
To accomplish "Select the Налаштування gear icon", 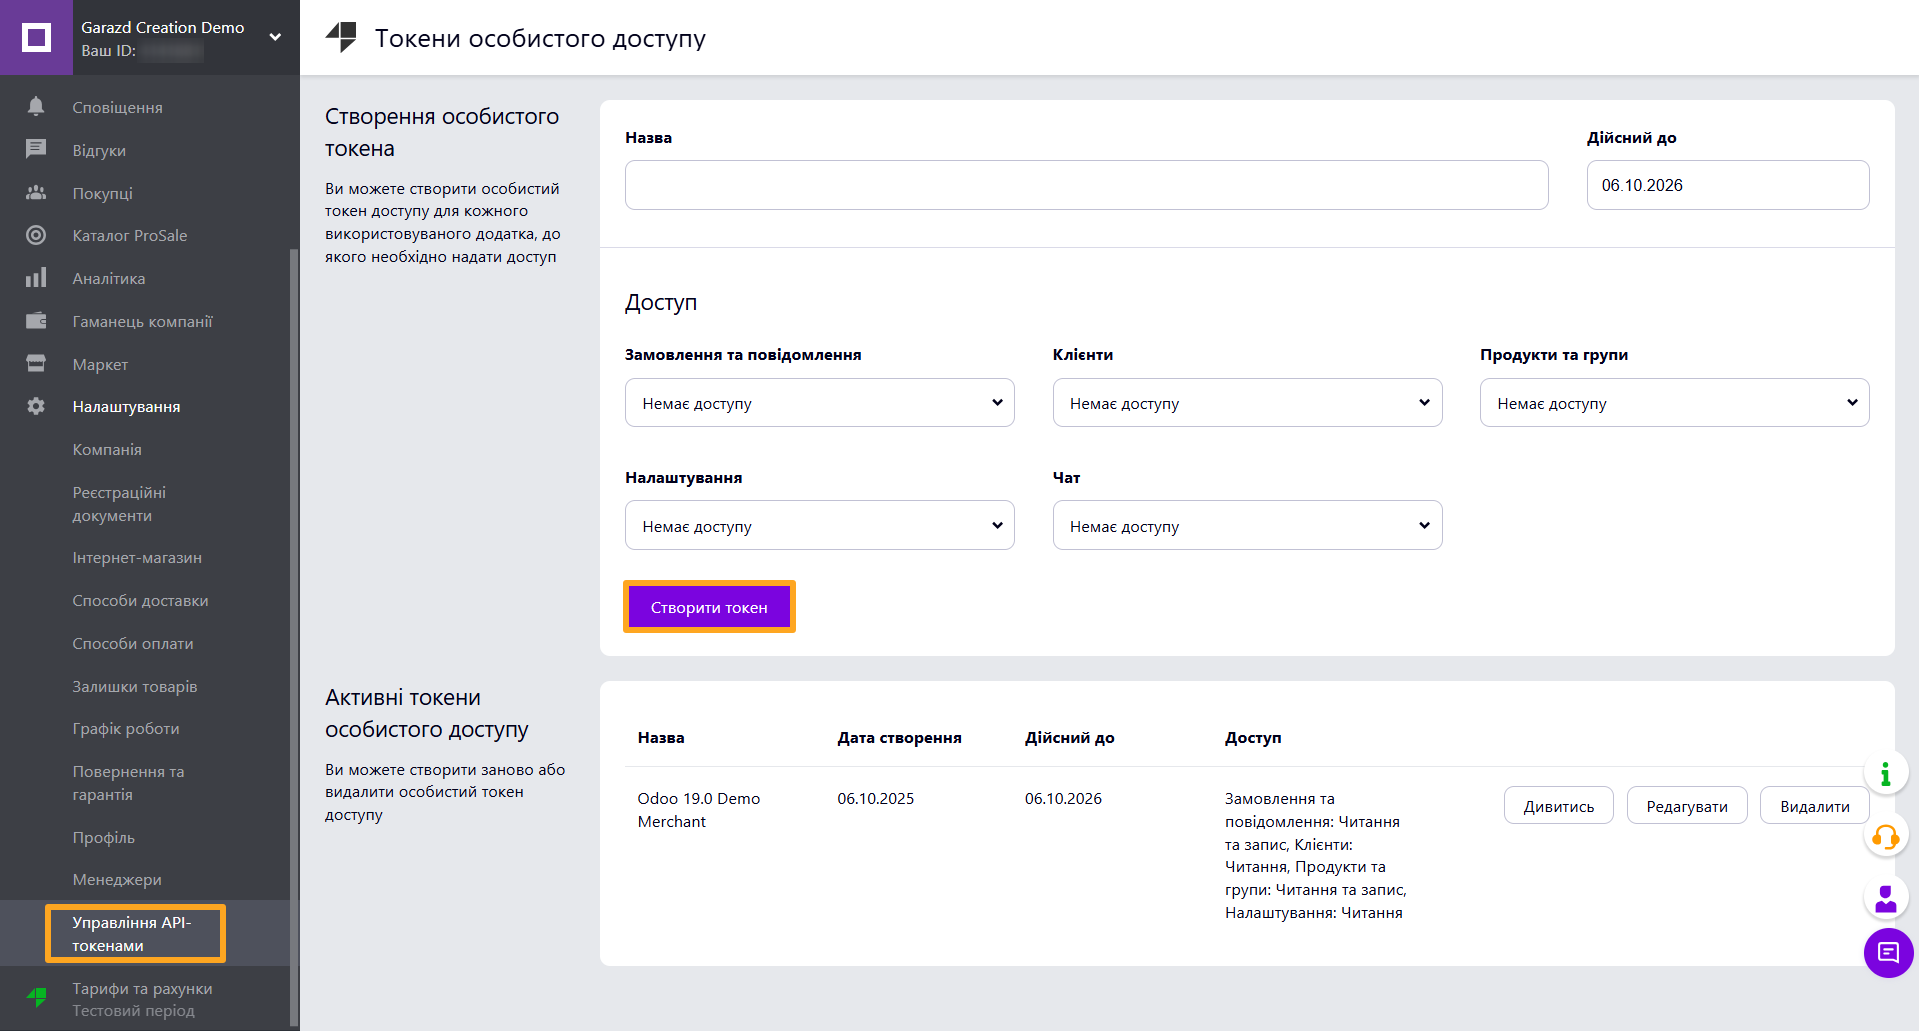I will (37, 406).
